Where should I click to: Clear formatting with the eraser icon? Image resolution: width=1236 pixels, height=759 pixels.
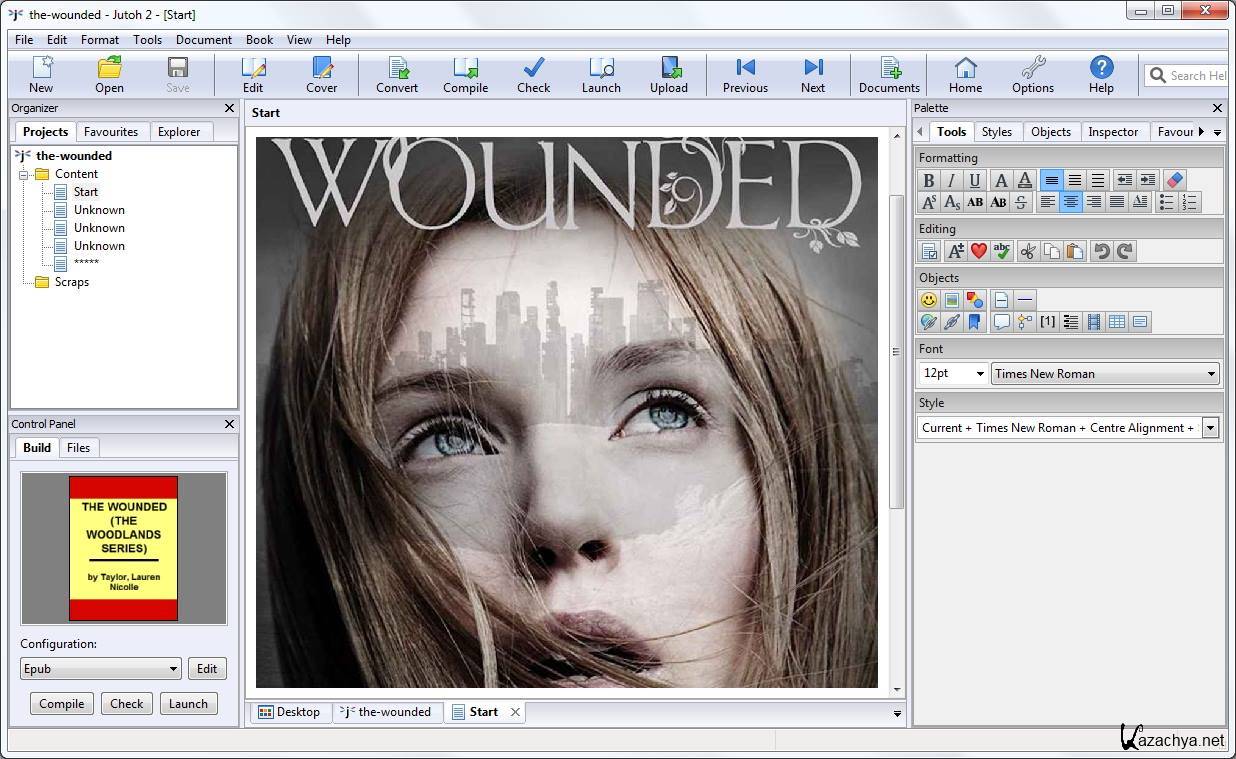point(1174,180)
